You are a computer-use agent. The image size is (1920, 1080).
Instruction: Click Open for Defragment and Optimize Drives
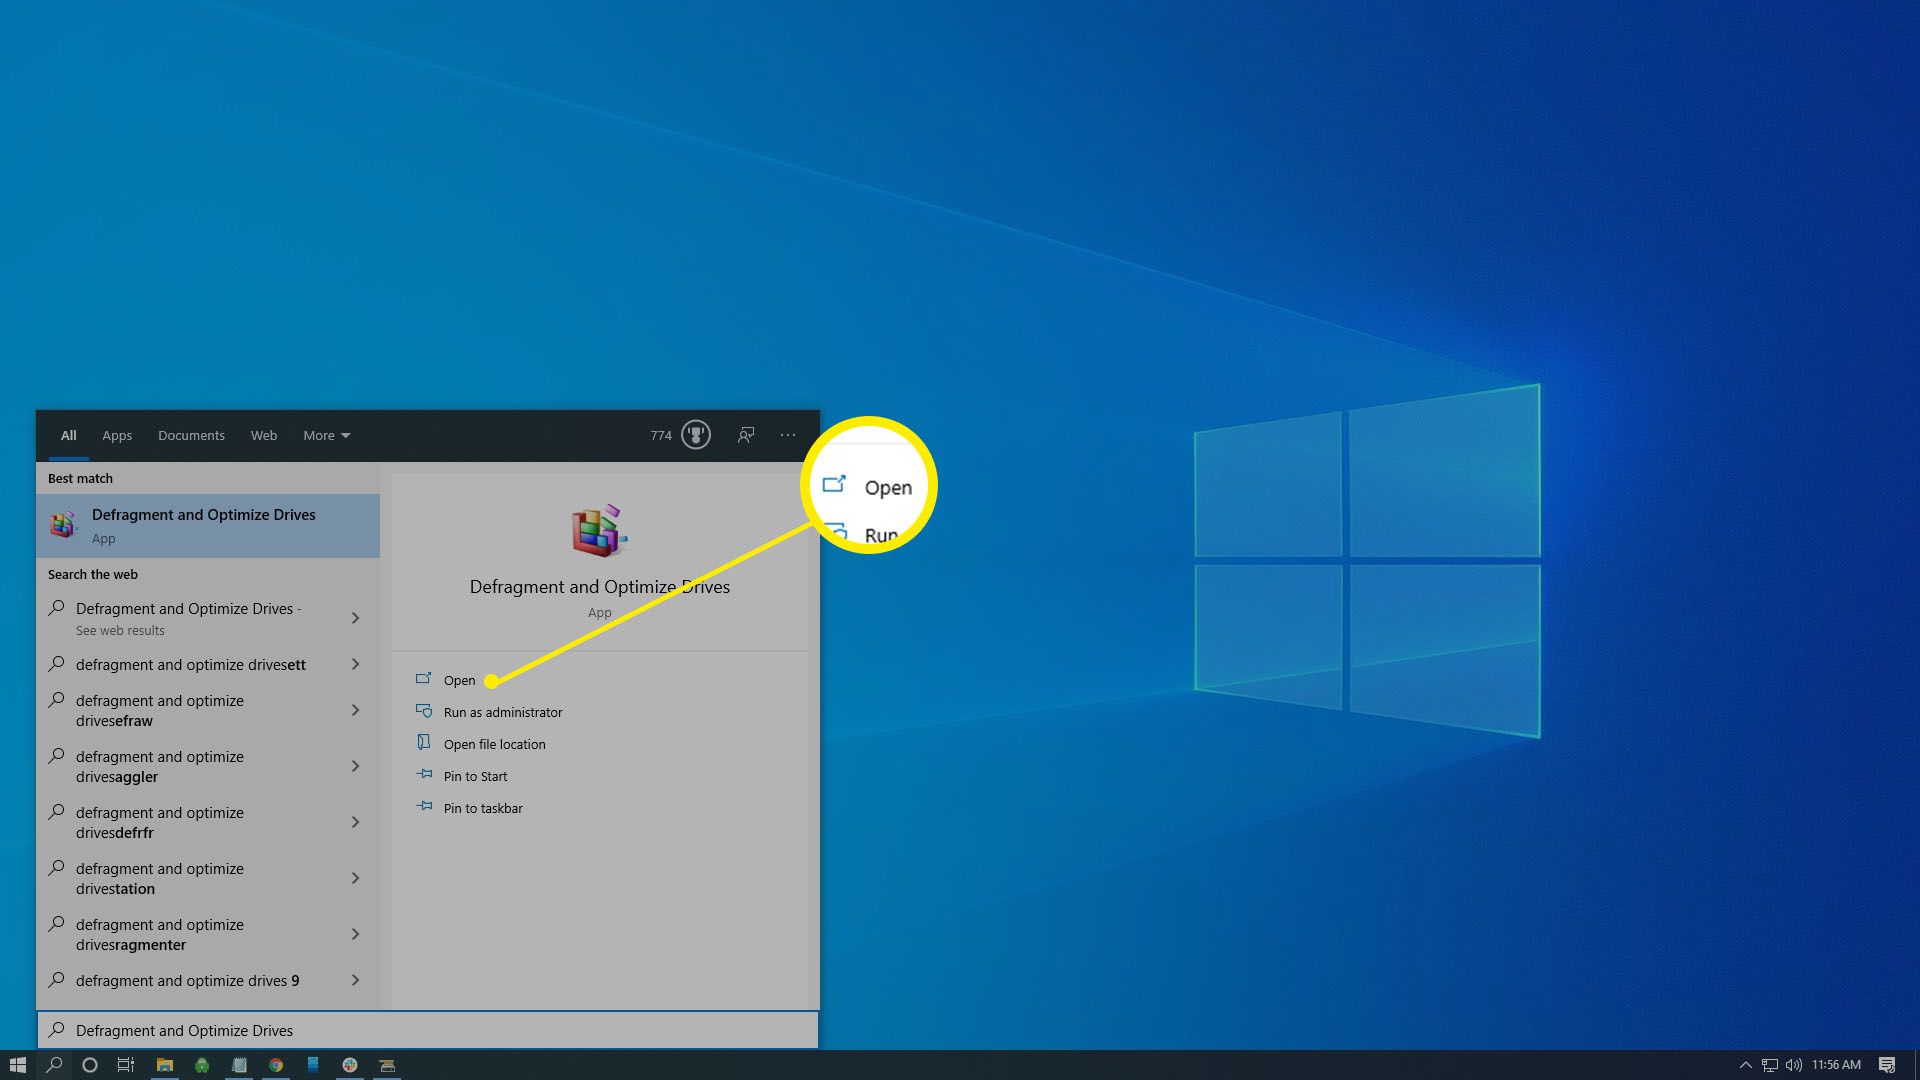click(459, 680)
